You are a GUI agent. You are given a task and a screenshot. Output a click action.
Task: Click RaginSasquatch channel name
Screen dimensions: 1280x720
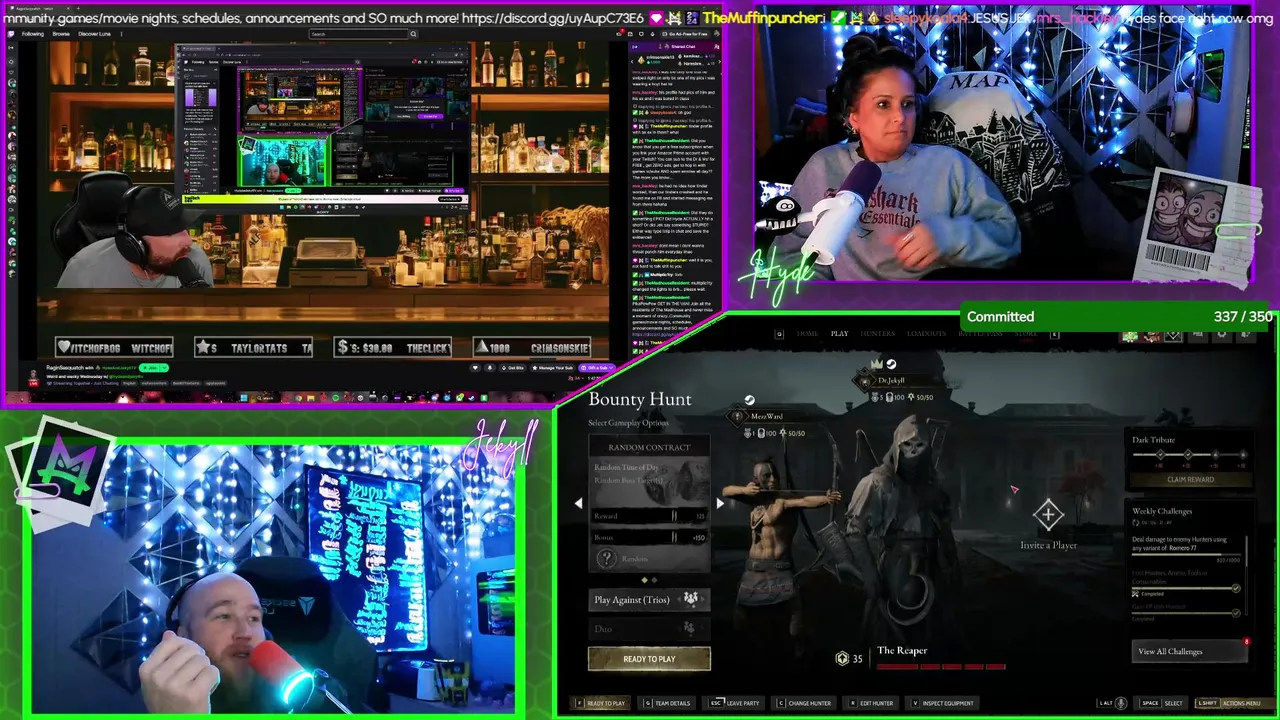pos(66,368)
